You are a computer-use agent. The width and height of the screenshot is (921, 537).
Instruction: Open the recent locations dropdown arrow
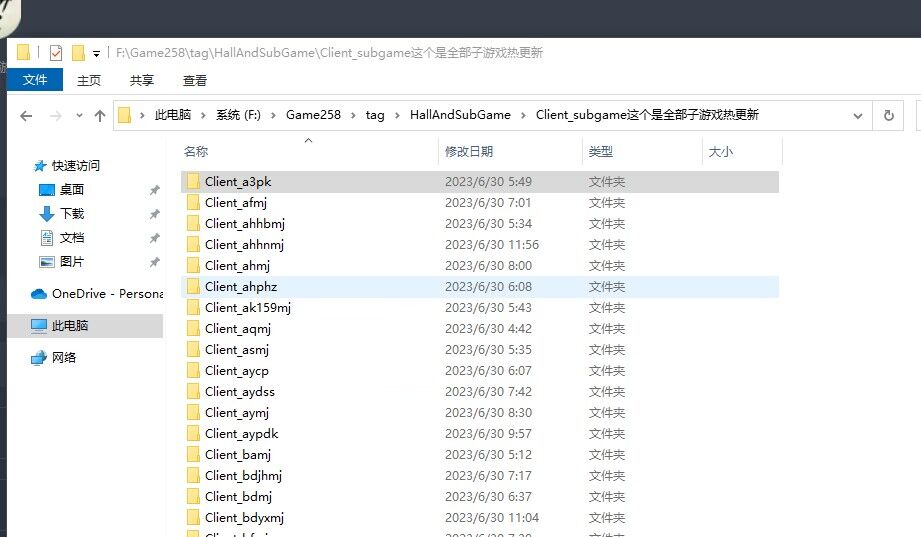tap(77, 116)
